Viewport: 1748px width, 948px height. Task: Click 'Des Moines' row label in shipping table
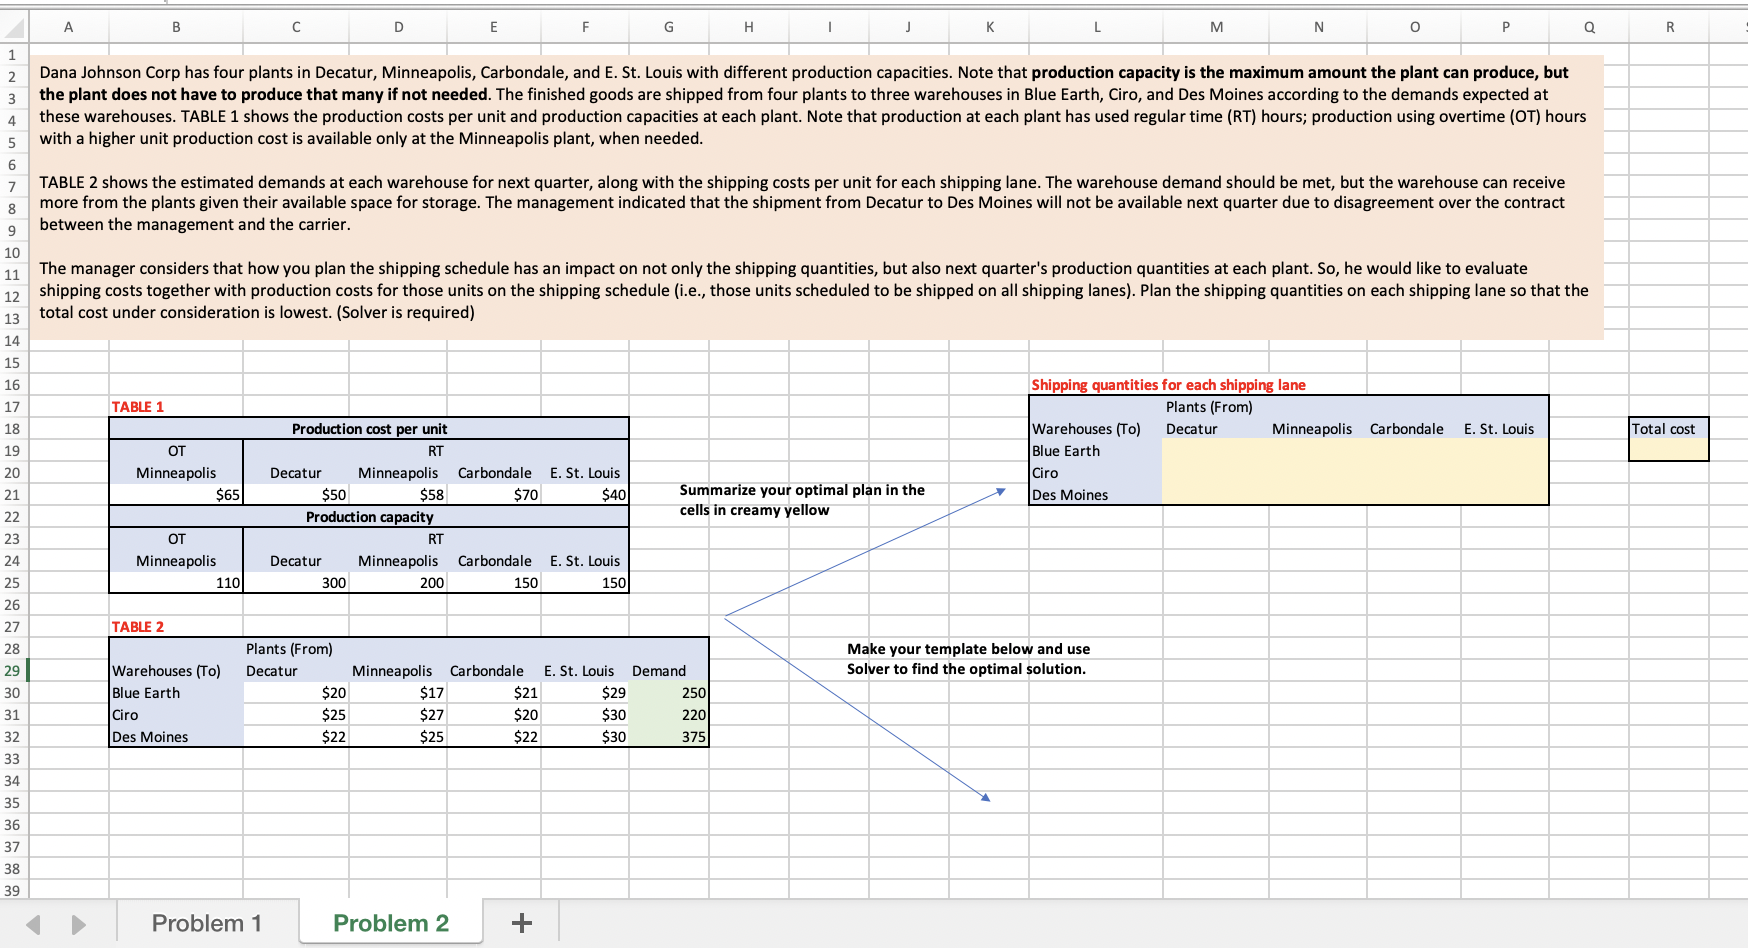coord(1070,495)
